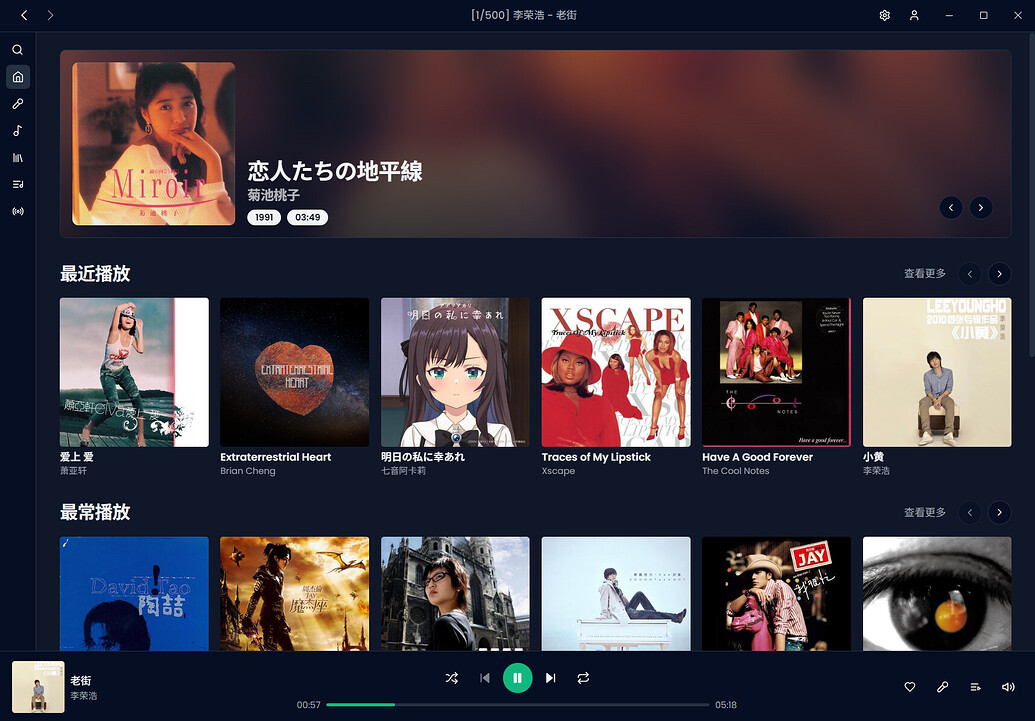This screenshot has height=721, width=1035.
Task: Open artist link Xscape
Action: 558,471
